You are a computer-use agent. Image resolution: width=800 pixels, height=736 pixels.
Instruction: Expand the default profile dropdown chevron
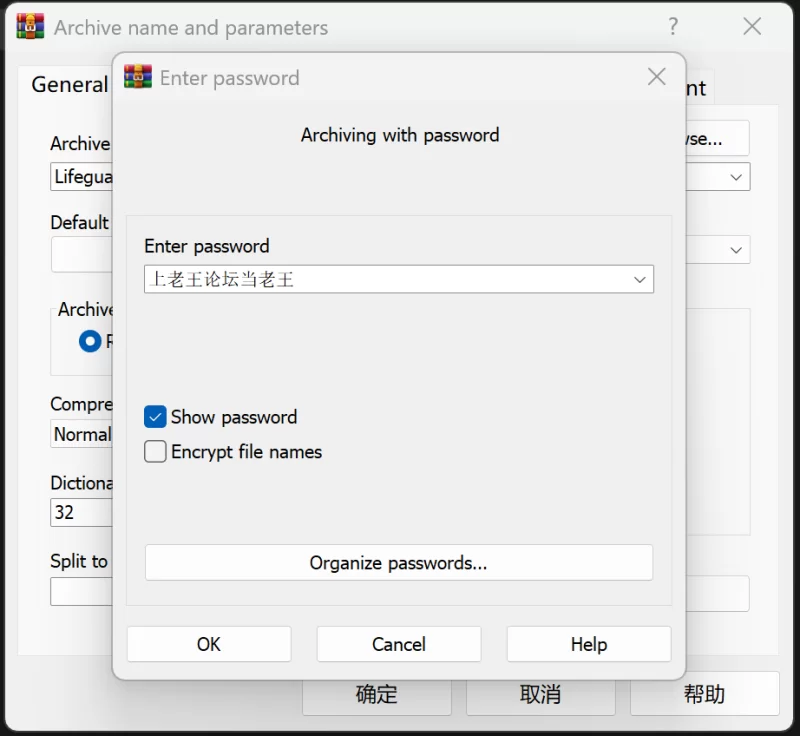point(736,250)
